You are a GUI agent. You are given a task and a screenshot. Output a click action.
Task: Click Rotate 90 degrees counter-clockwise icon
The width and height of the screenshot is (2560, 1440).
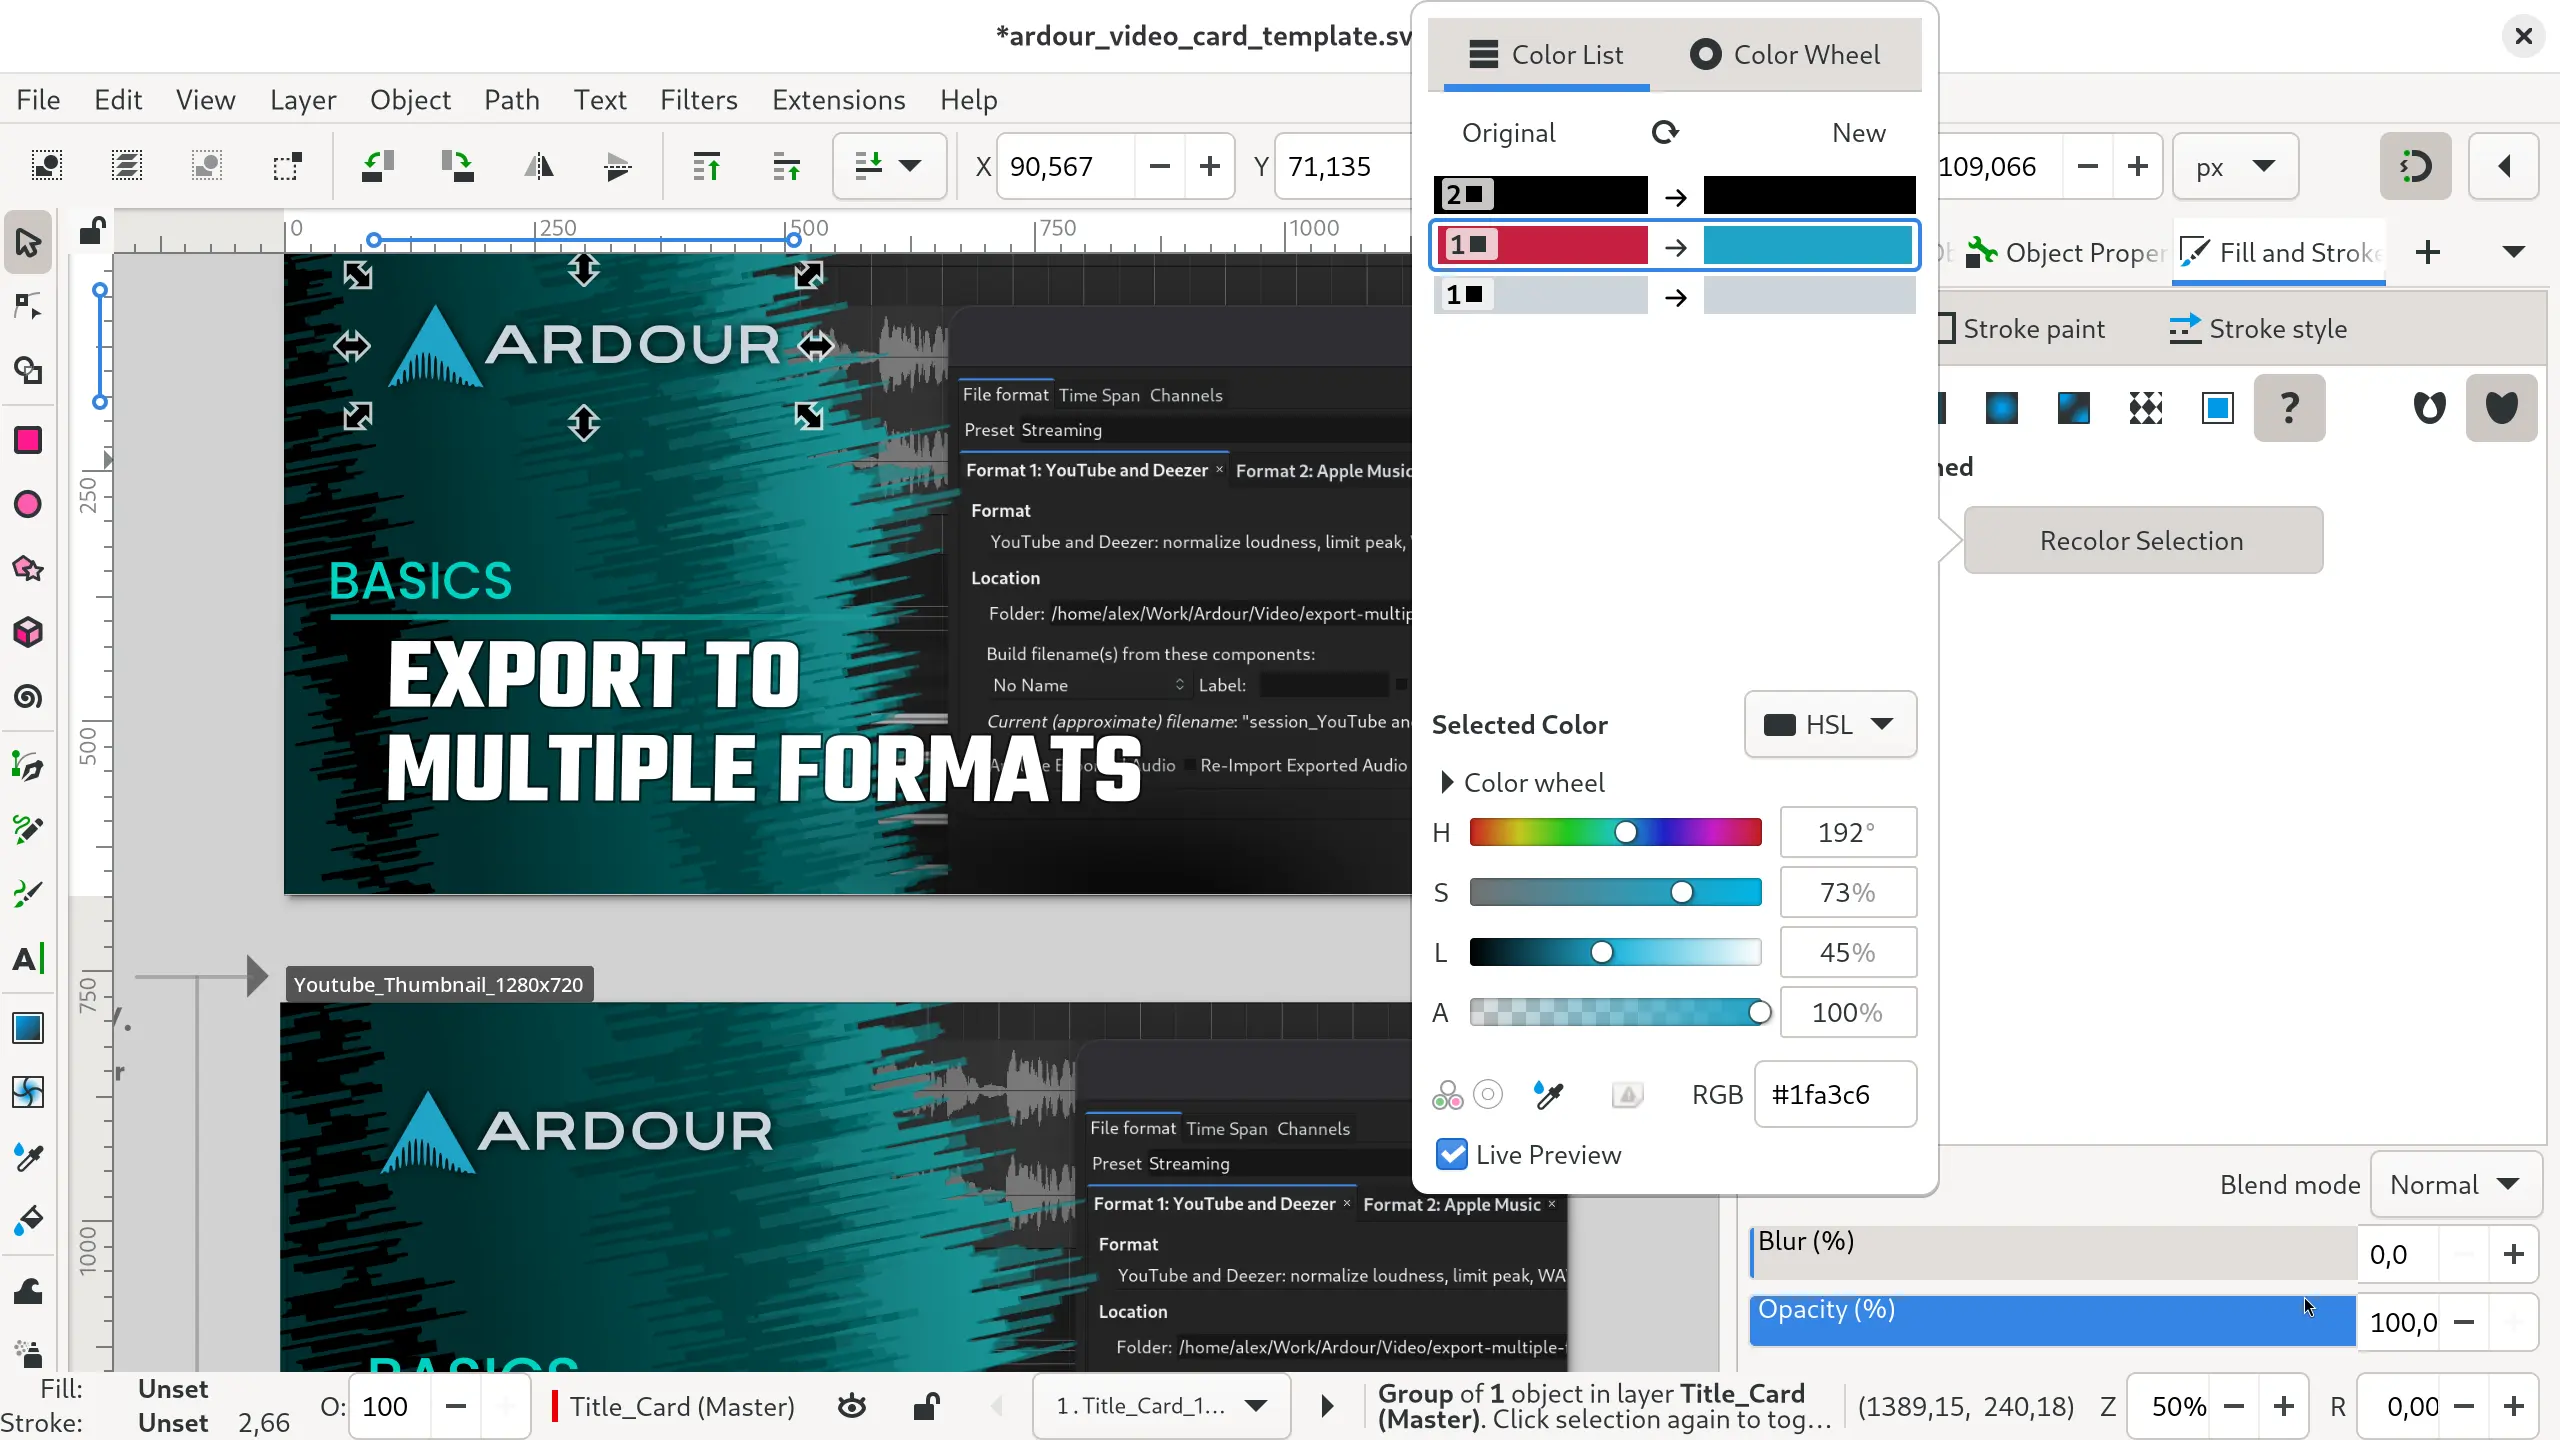(377, 166)
